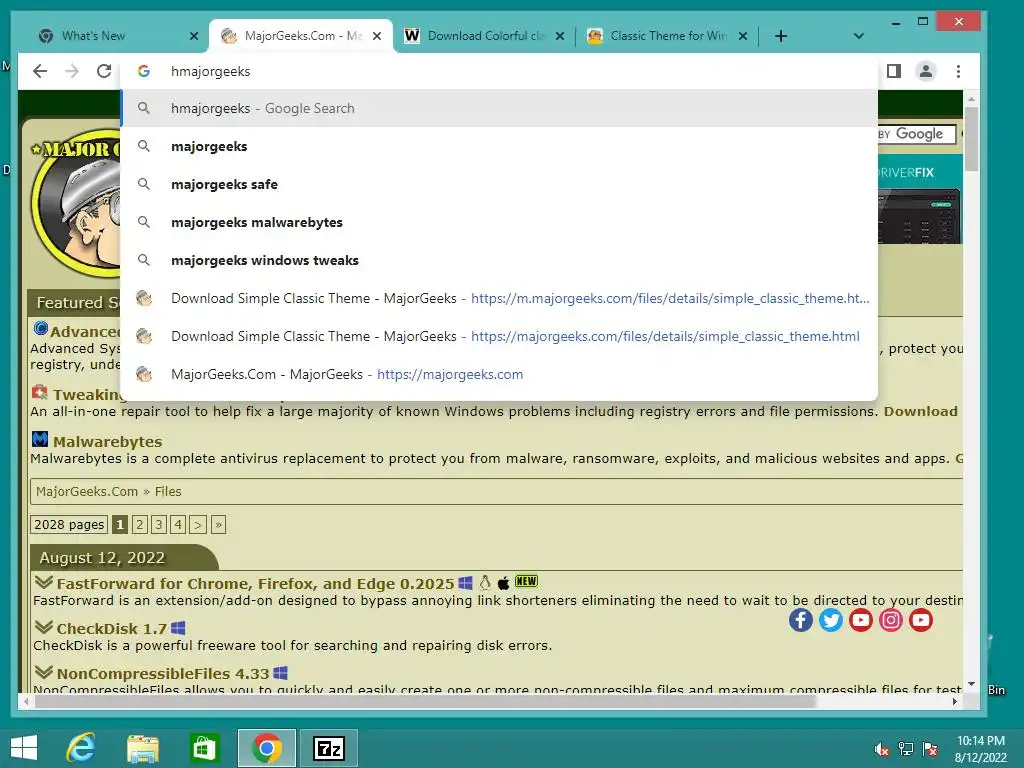Image resolution: width=1024 pixels, height=768 pixels.
Task: Switch to Classic Theme for Win tab
Action: tap(668, 36)
